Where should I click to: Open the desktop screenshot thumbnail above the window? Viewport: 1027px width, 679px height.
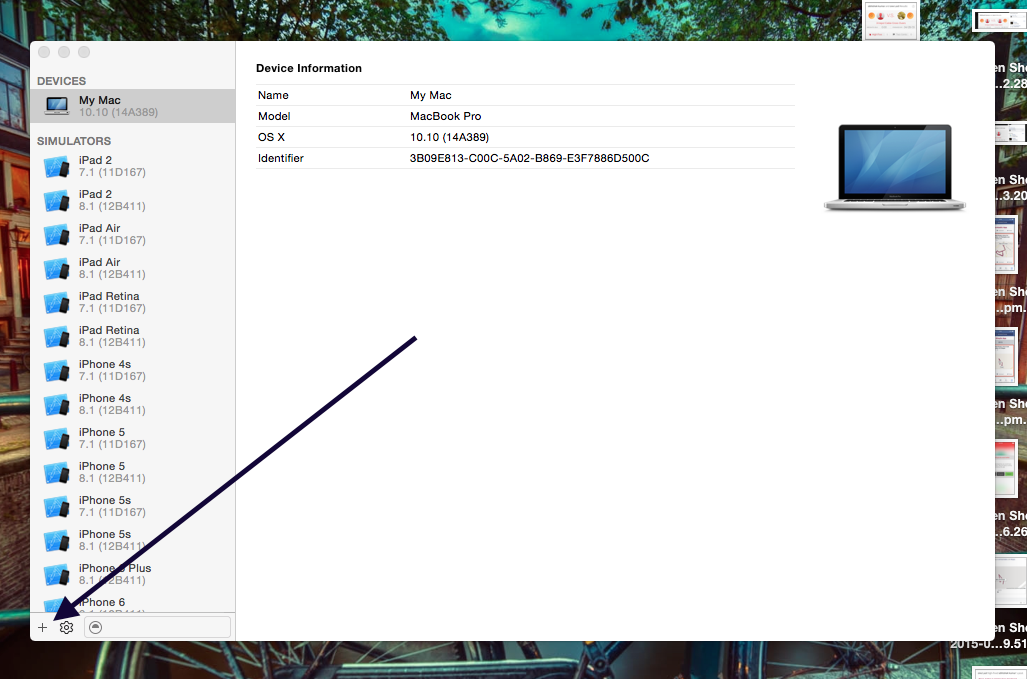pyautogui.click(x=891, y=20)
